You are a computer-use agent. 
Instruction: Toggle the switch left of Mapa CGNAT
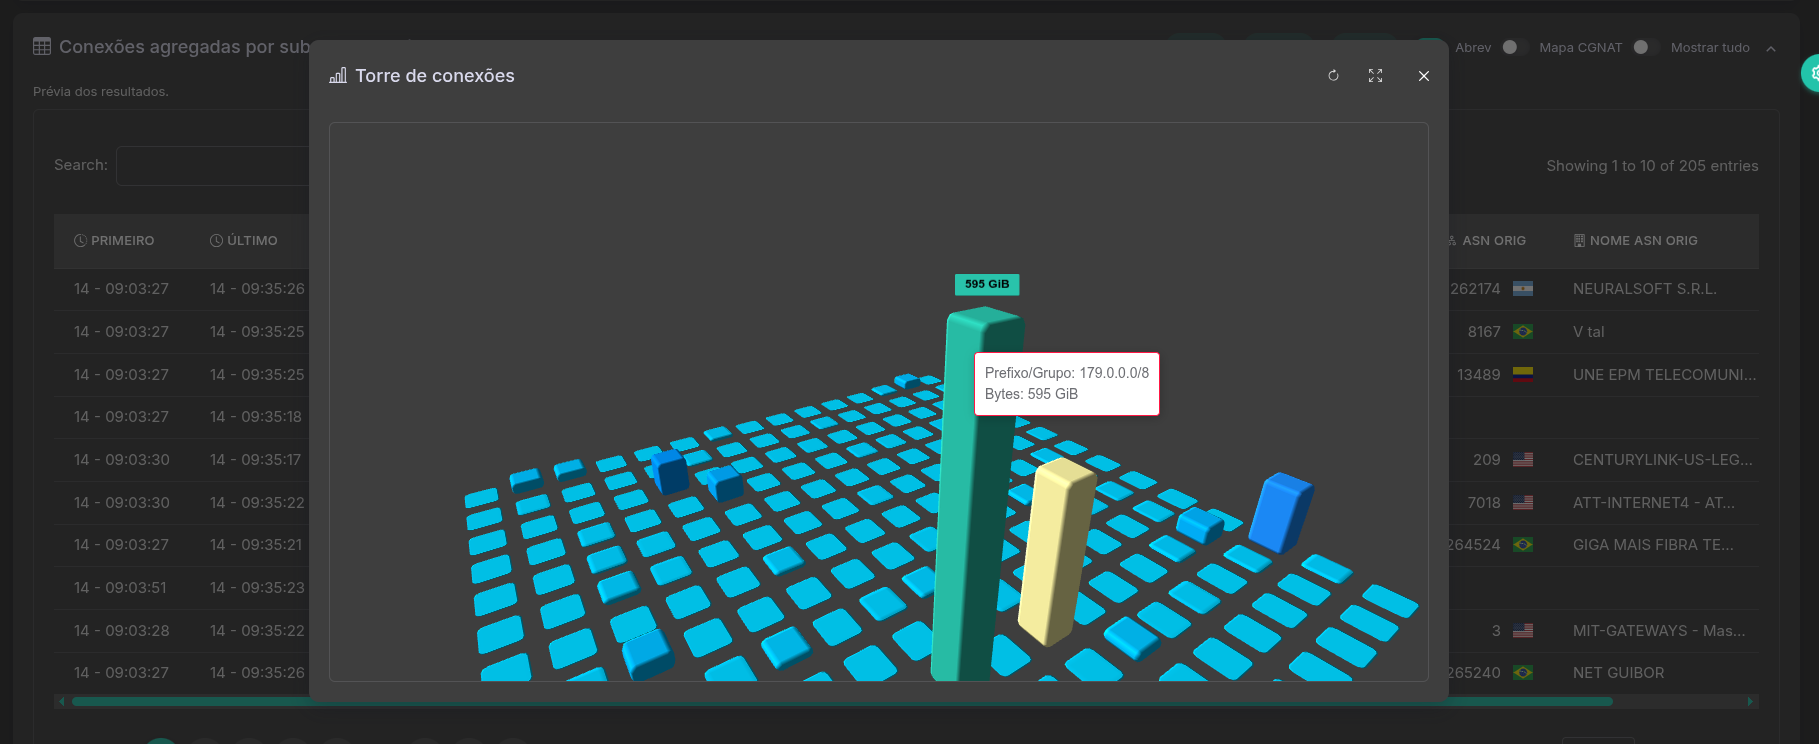[1513, 47]
